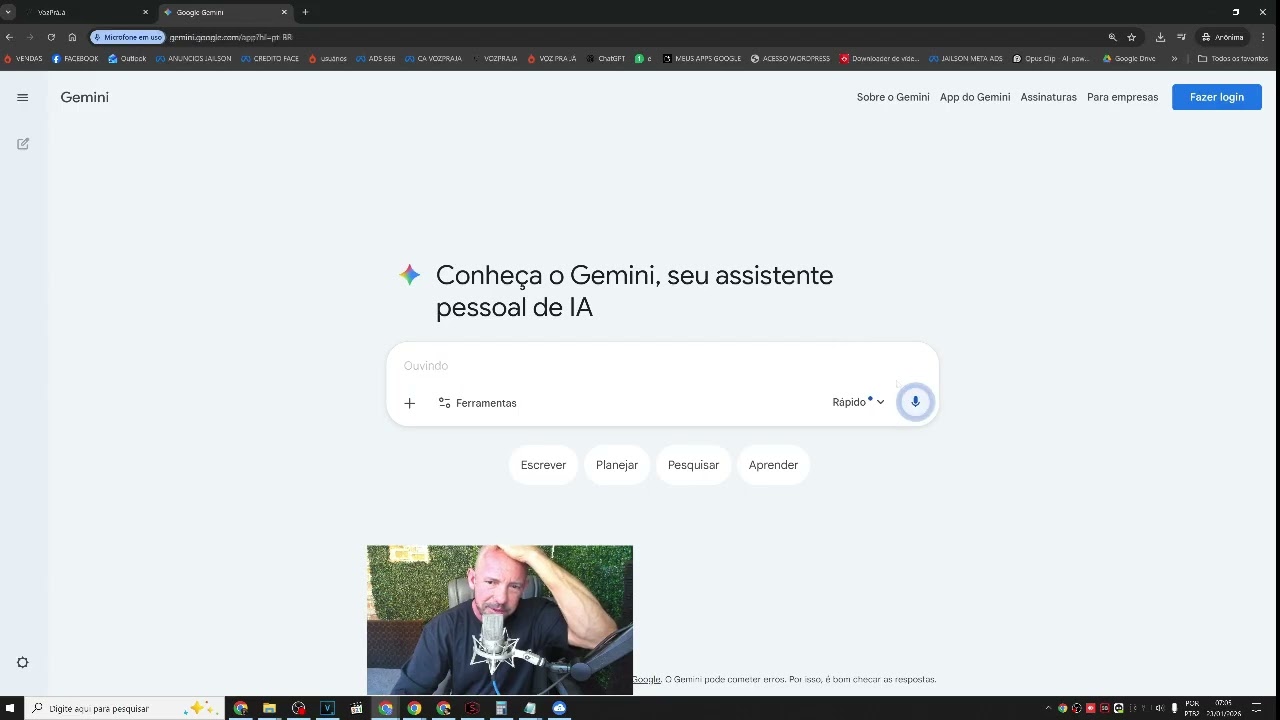Select the Escrever suggestion chip
This screenshot has height=720, width=1280.
[x=543, y=465]
